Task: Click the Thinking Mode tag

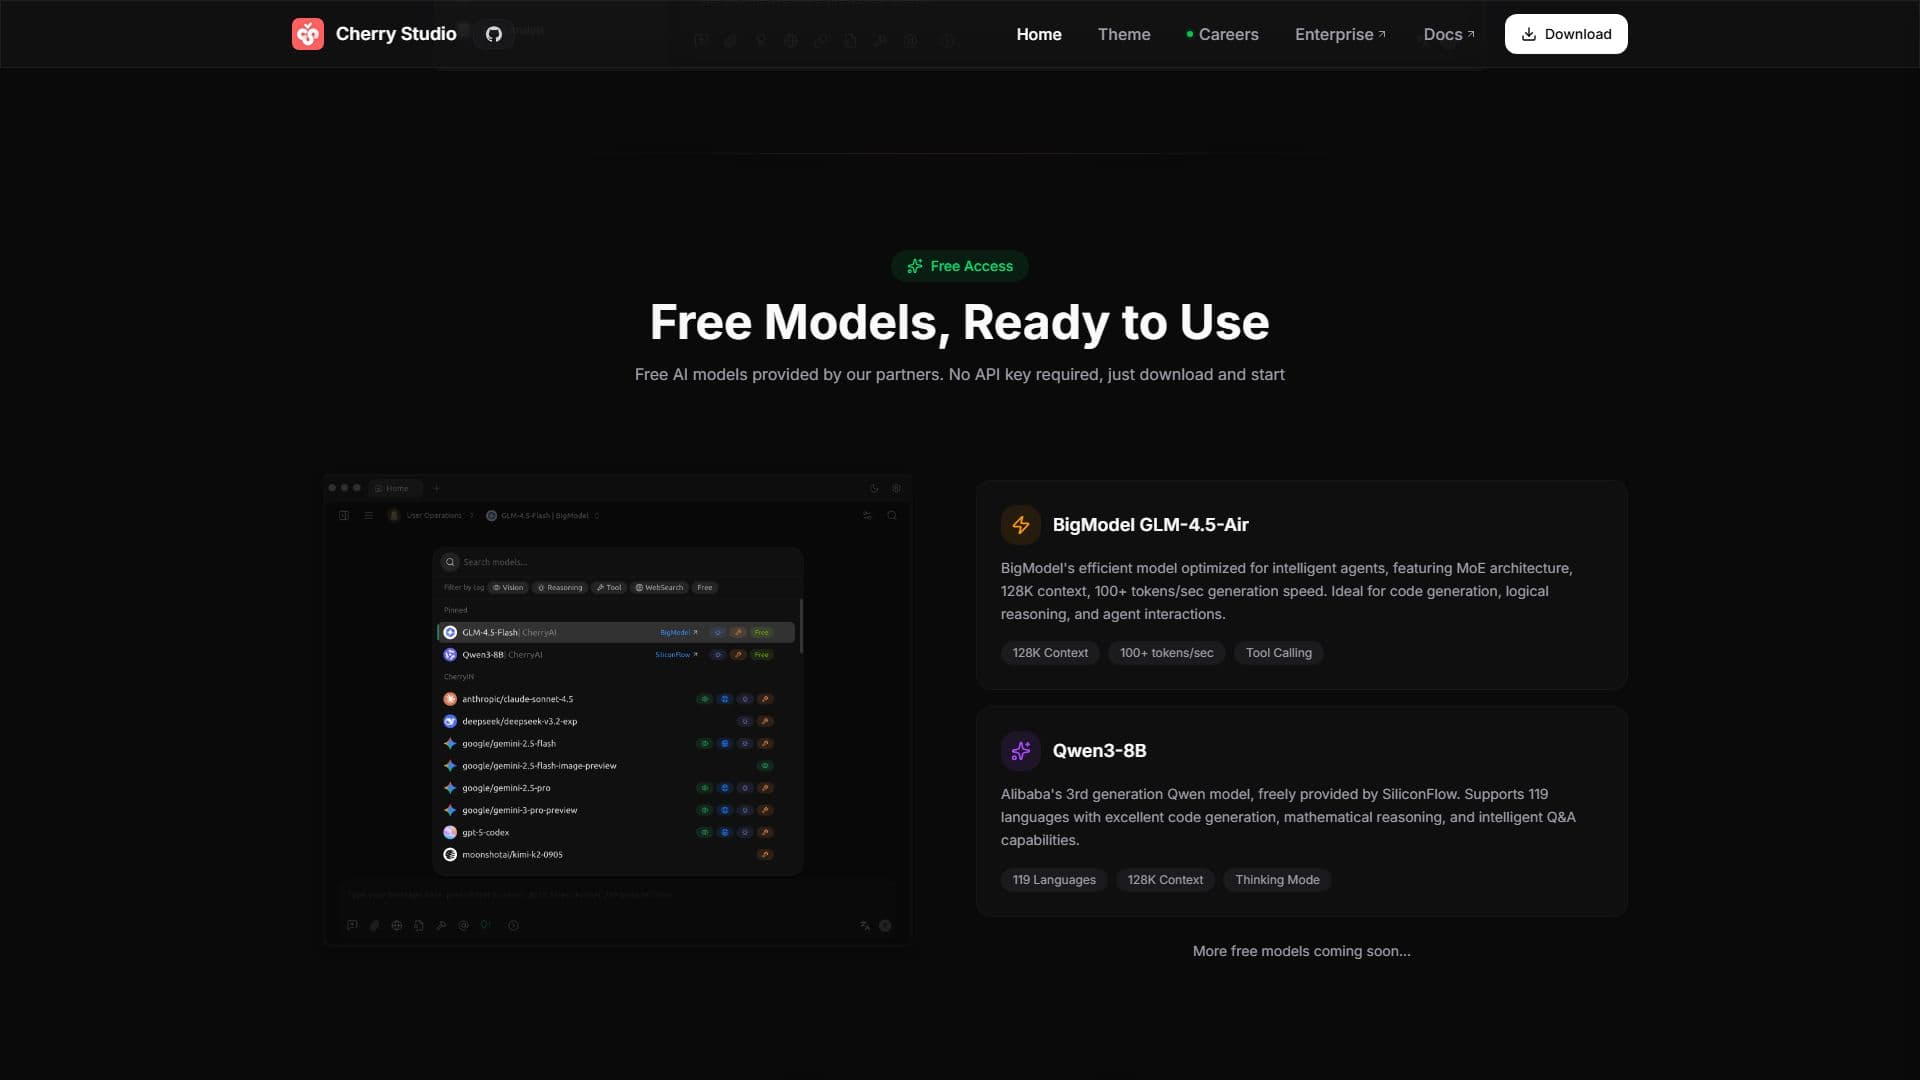Action: 1277,880
